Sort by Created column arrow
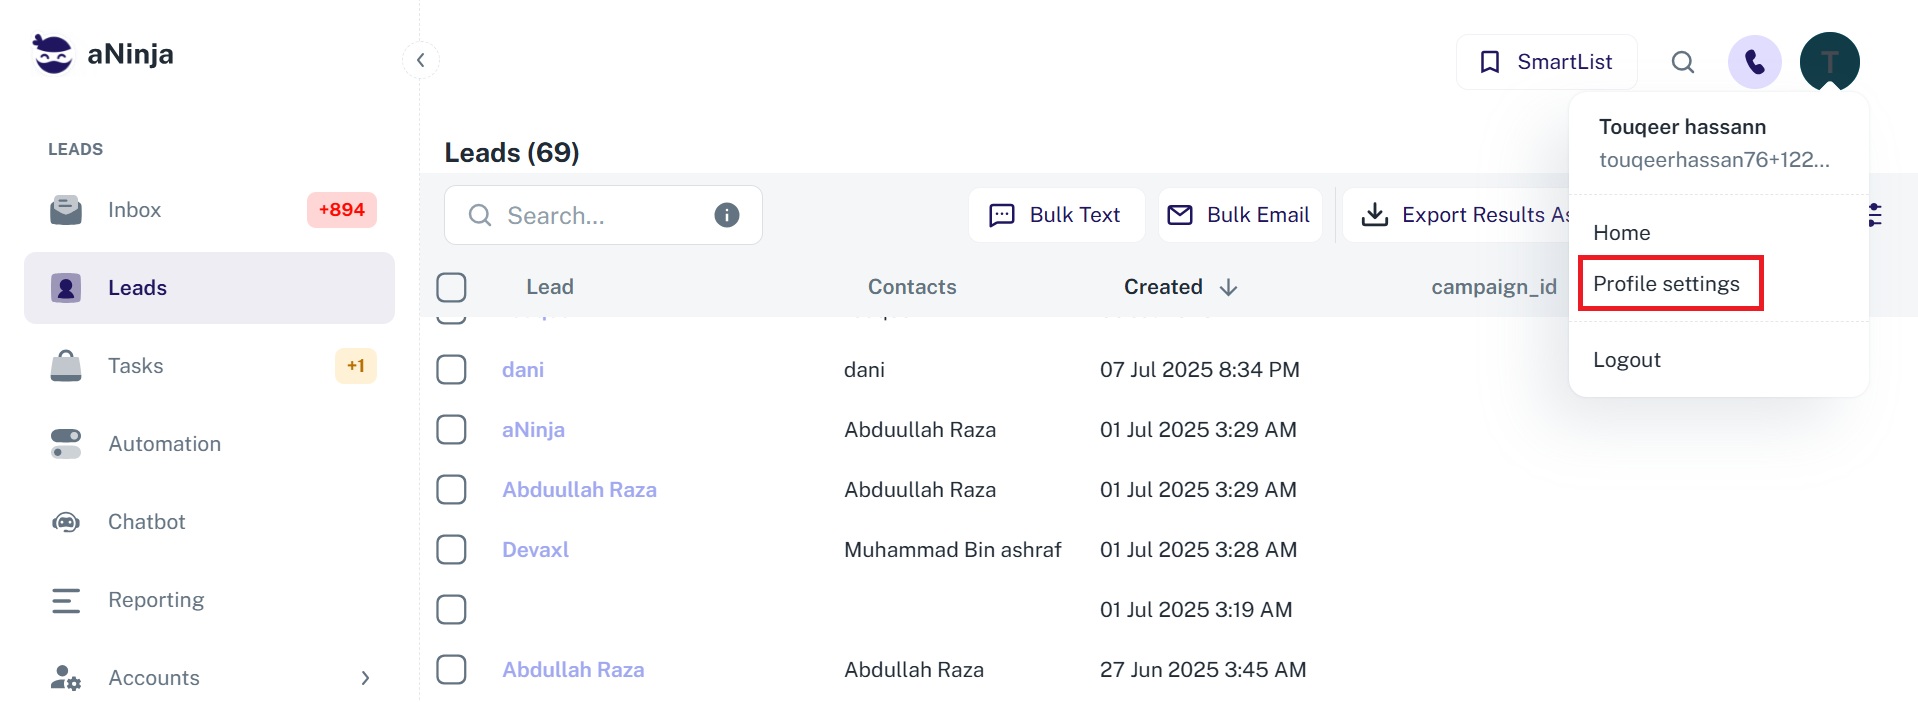This screenshot has height=702, width=1918. [x=1229, y=288]
